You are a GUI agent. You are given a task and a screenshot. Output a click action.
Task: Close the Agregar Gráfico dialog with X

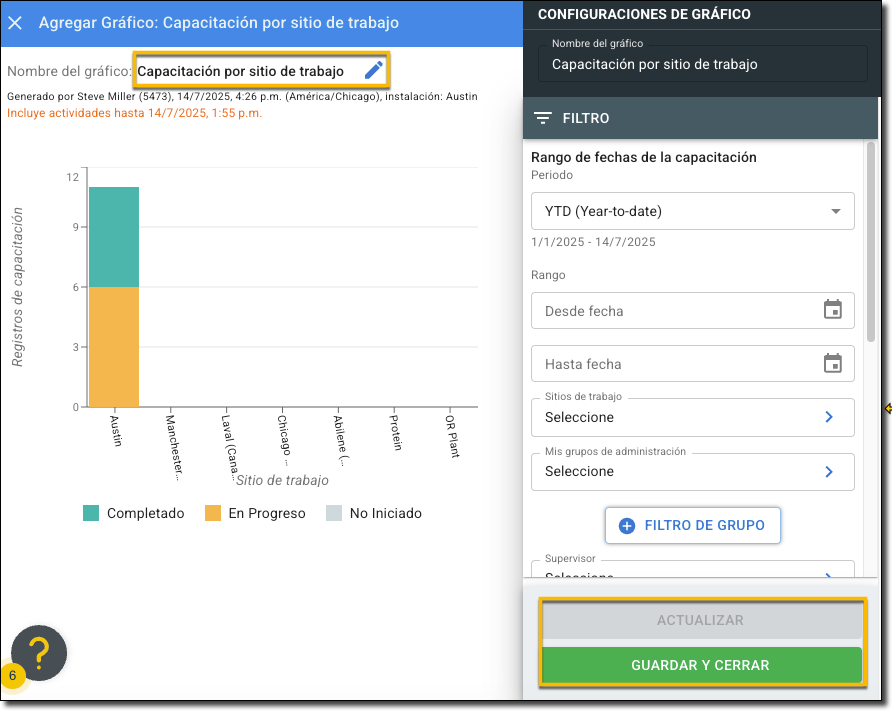[x=16, y=22]
